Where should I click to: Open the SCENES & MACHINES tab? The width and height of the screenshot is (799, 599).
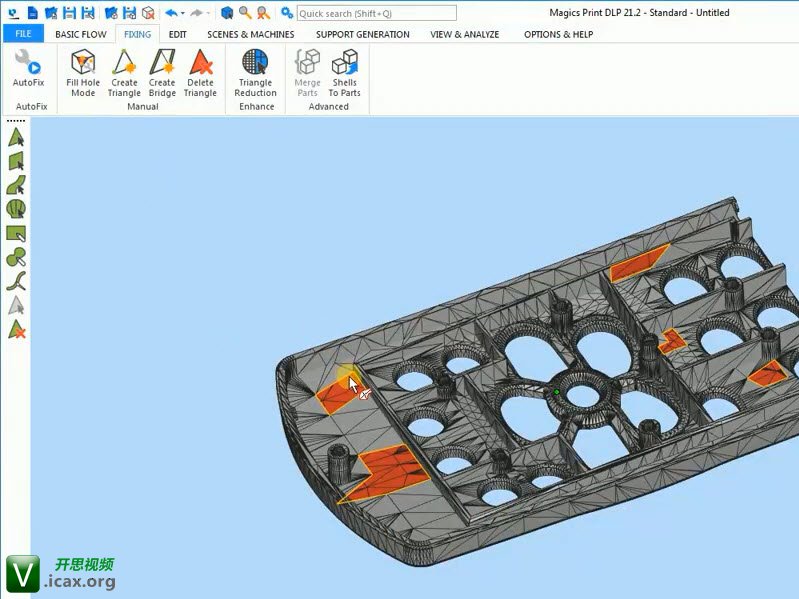coord(250,34)
